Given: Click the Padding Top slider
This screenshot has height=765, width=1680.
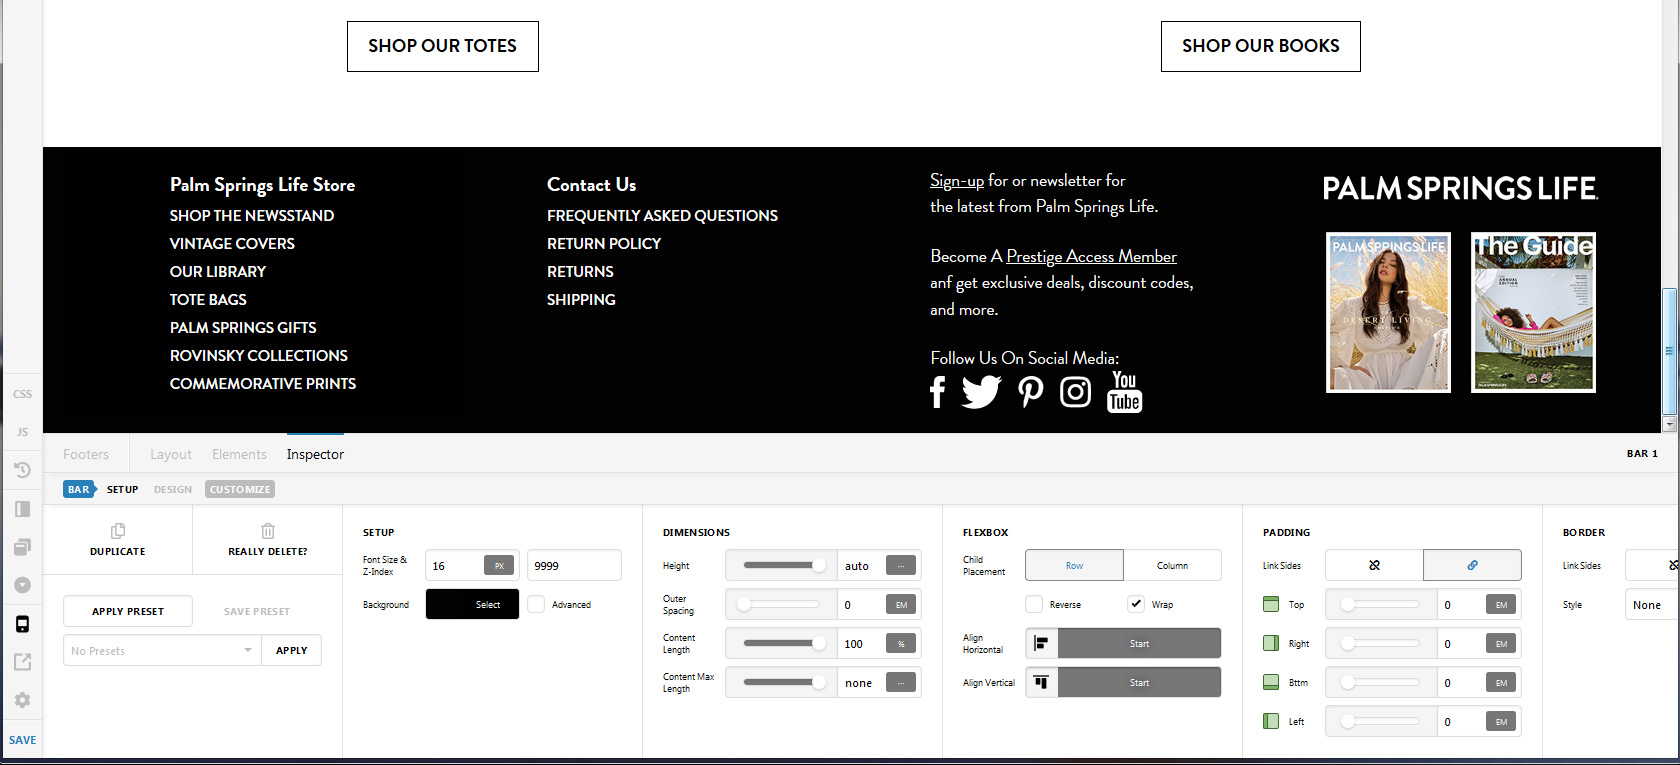Looking at the screenshot, I should tap(1381, 604).
